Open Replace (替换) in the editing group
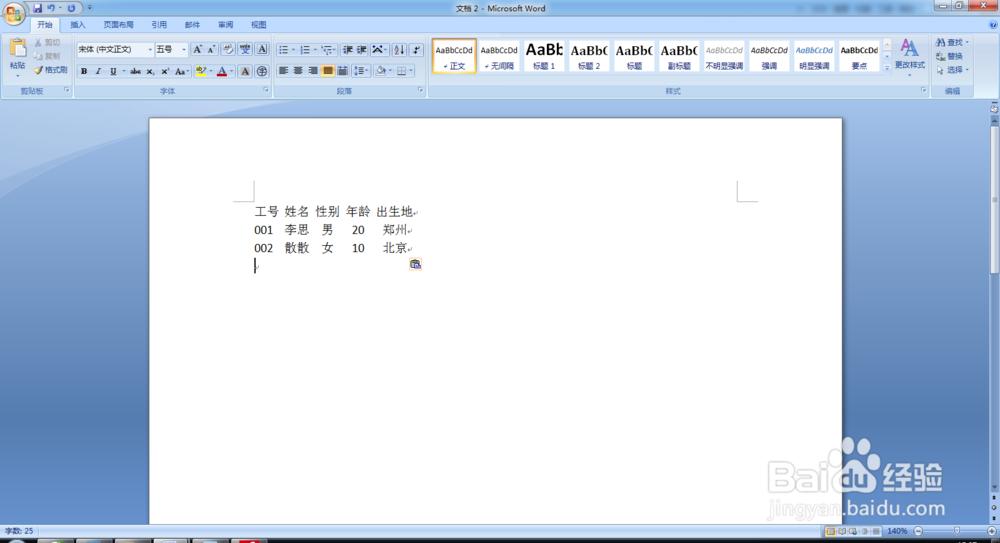1000x543 pixels. 950,56
